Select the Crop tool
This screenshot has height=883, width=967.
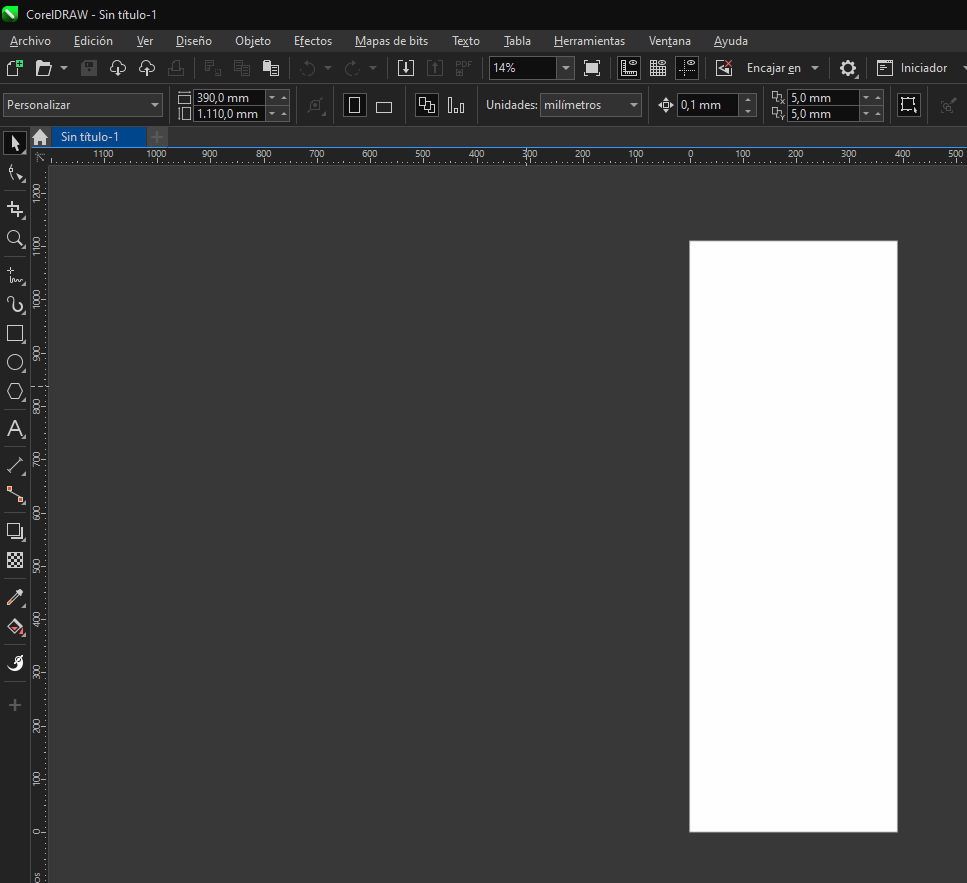click(x=15, y=209)
